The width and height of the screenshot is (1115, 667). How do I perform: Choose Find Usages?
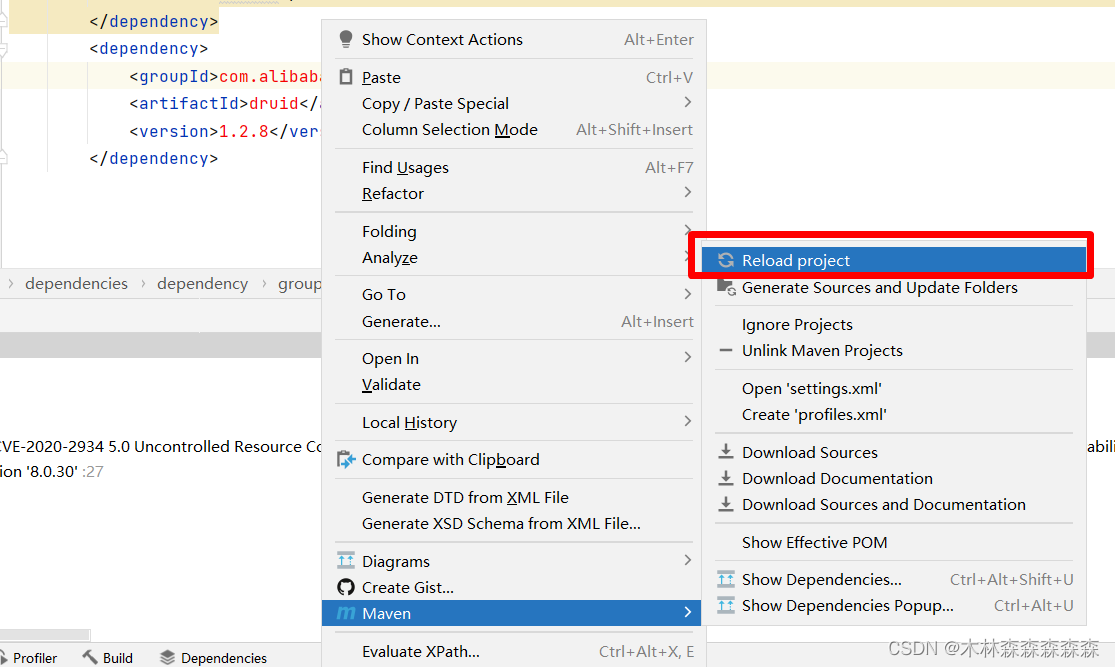point(513,167)
